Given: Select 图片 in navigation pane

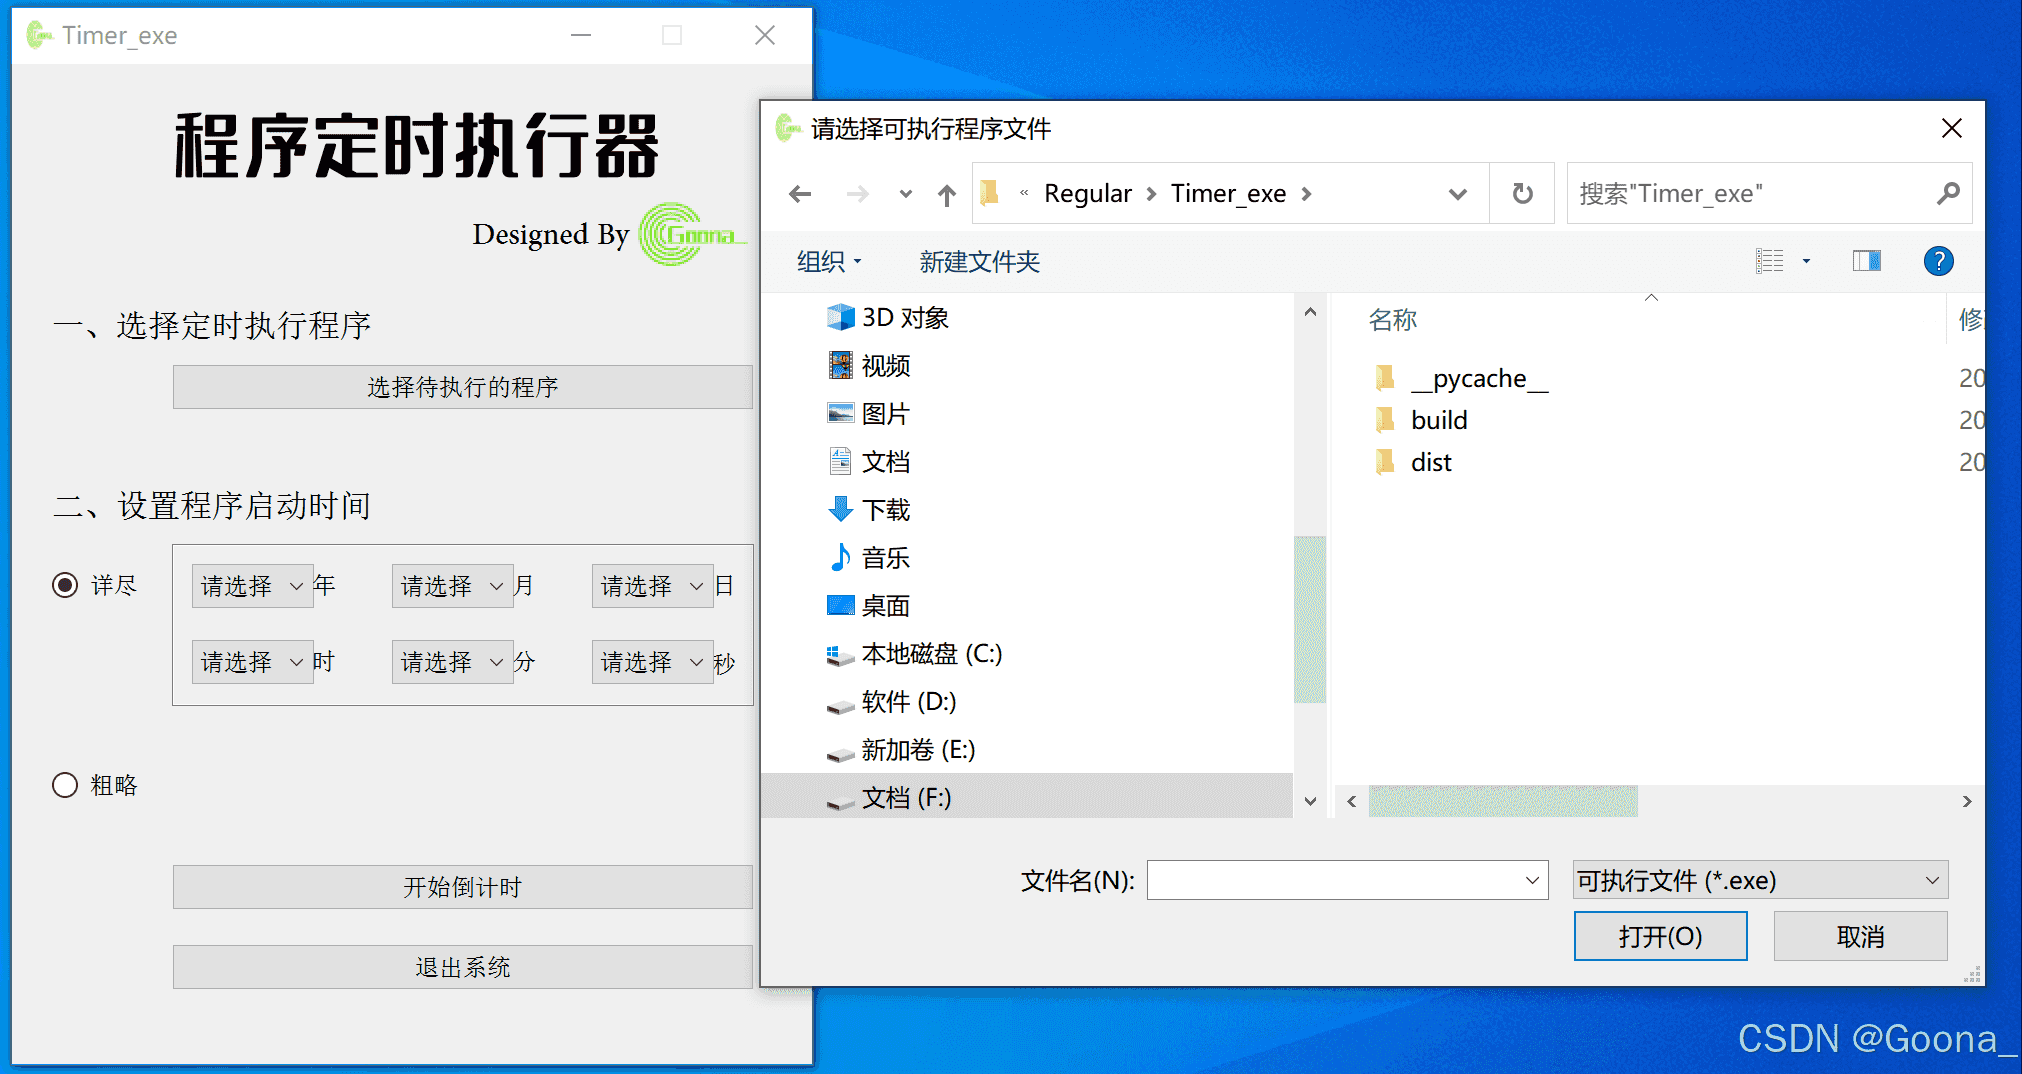Looking at the screenshot, I should 869,414.
